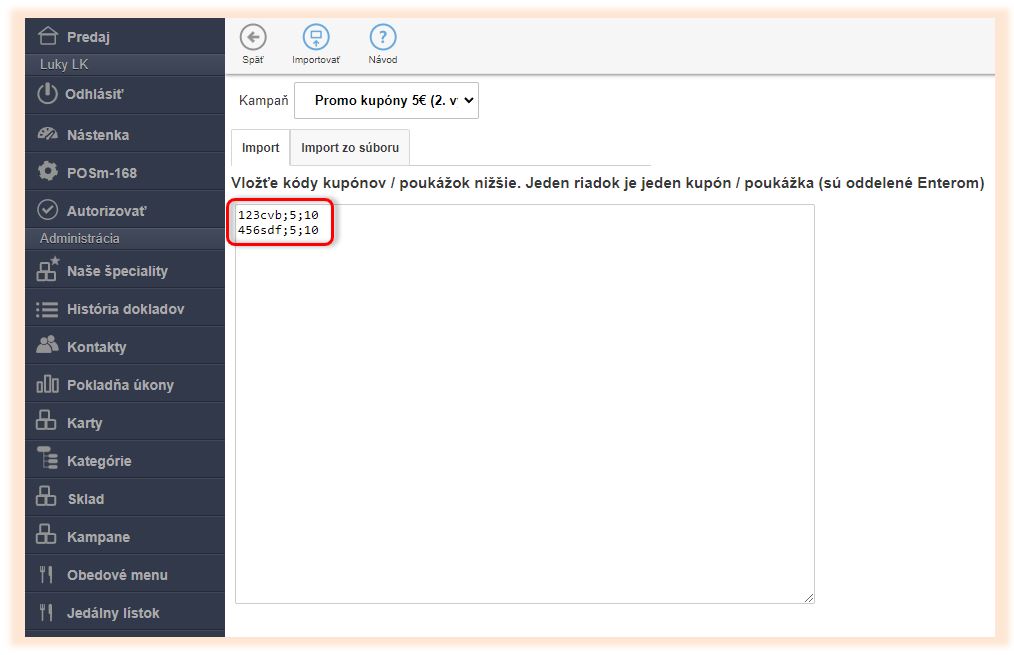Open the Karty section
This screenshot has height=655, width=1014.
84,423
